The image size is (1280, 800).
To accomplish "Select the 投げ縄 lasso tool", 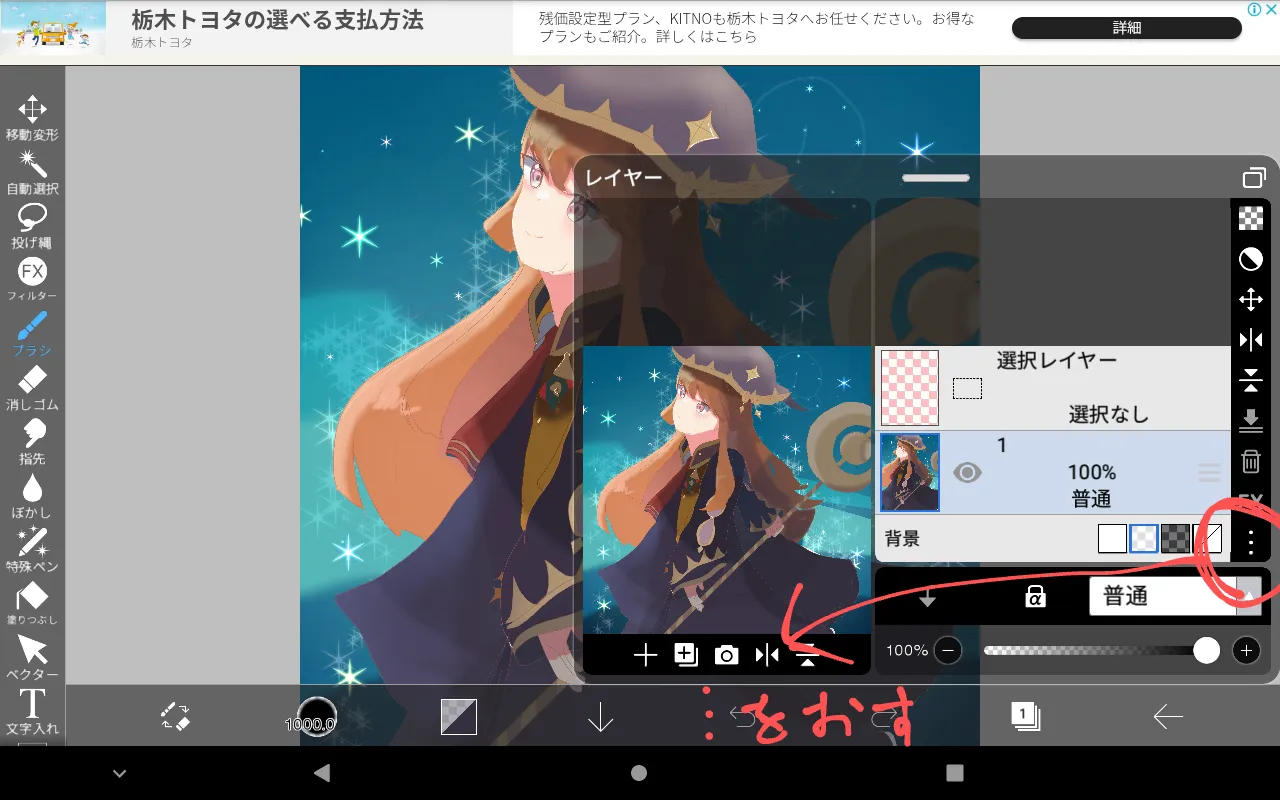I will point(32,225).
